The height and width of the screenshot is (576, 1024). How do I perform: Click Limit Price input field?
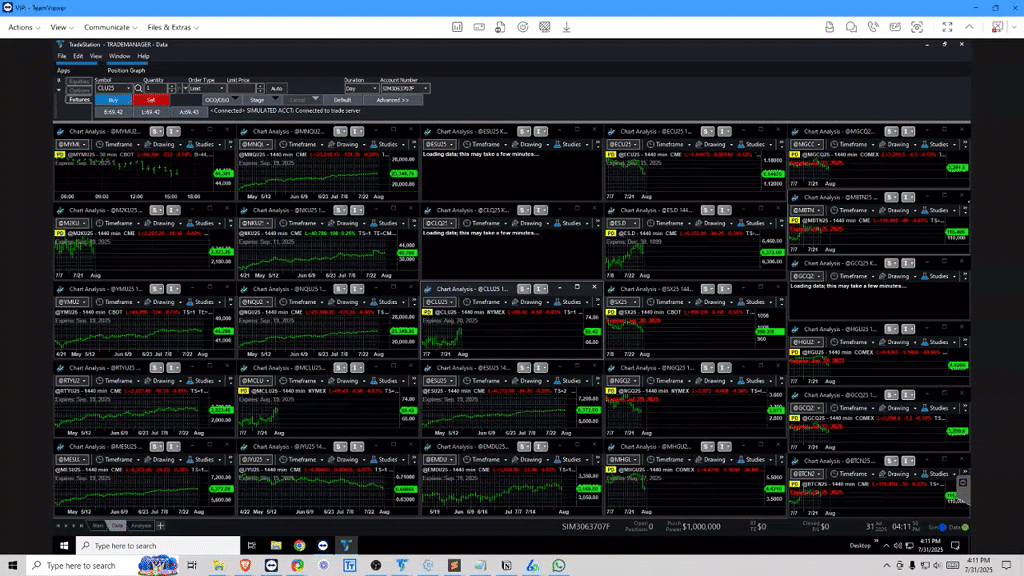(241, 88)
